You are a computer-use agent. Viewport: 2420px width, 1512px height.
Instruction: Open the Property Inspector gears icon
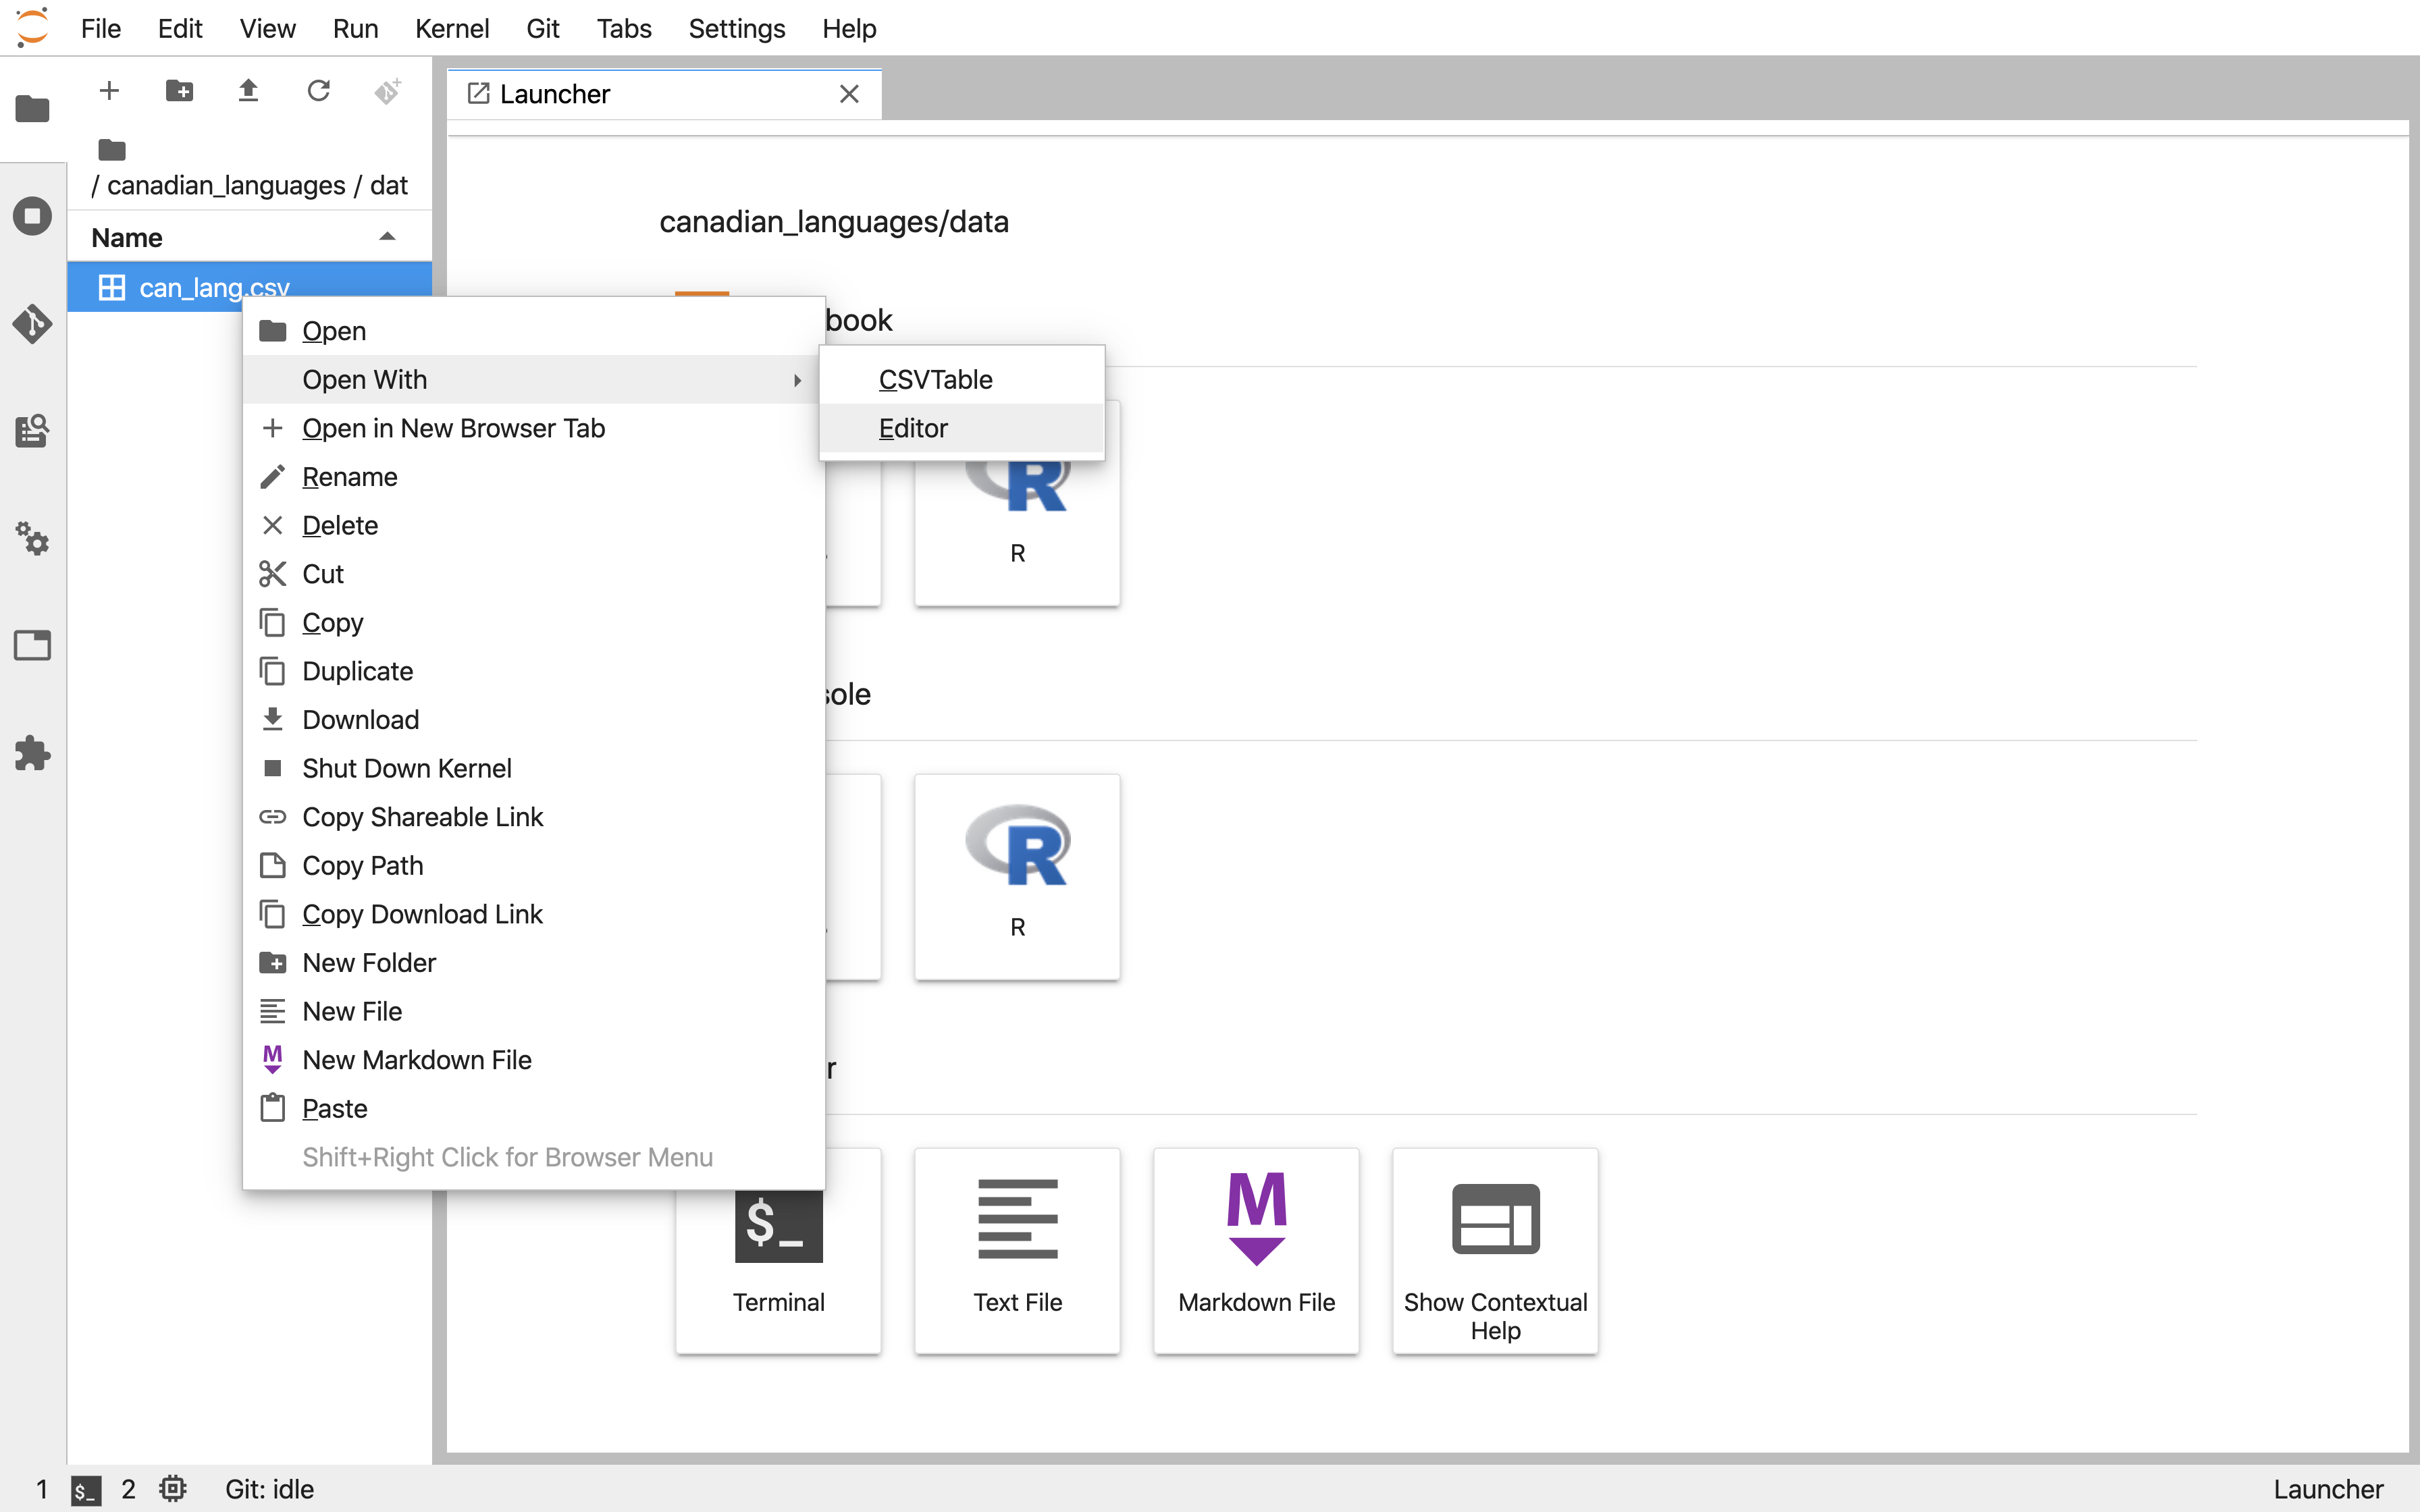(32, 540)
